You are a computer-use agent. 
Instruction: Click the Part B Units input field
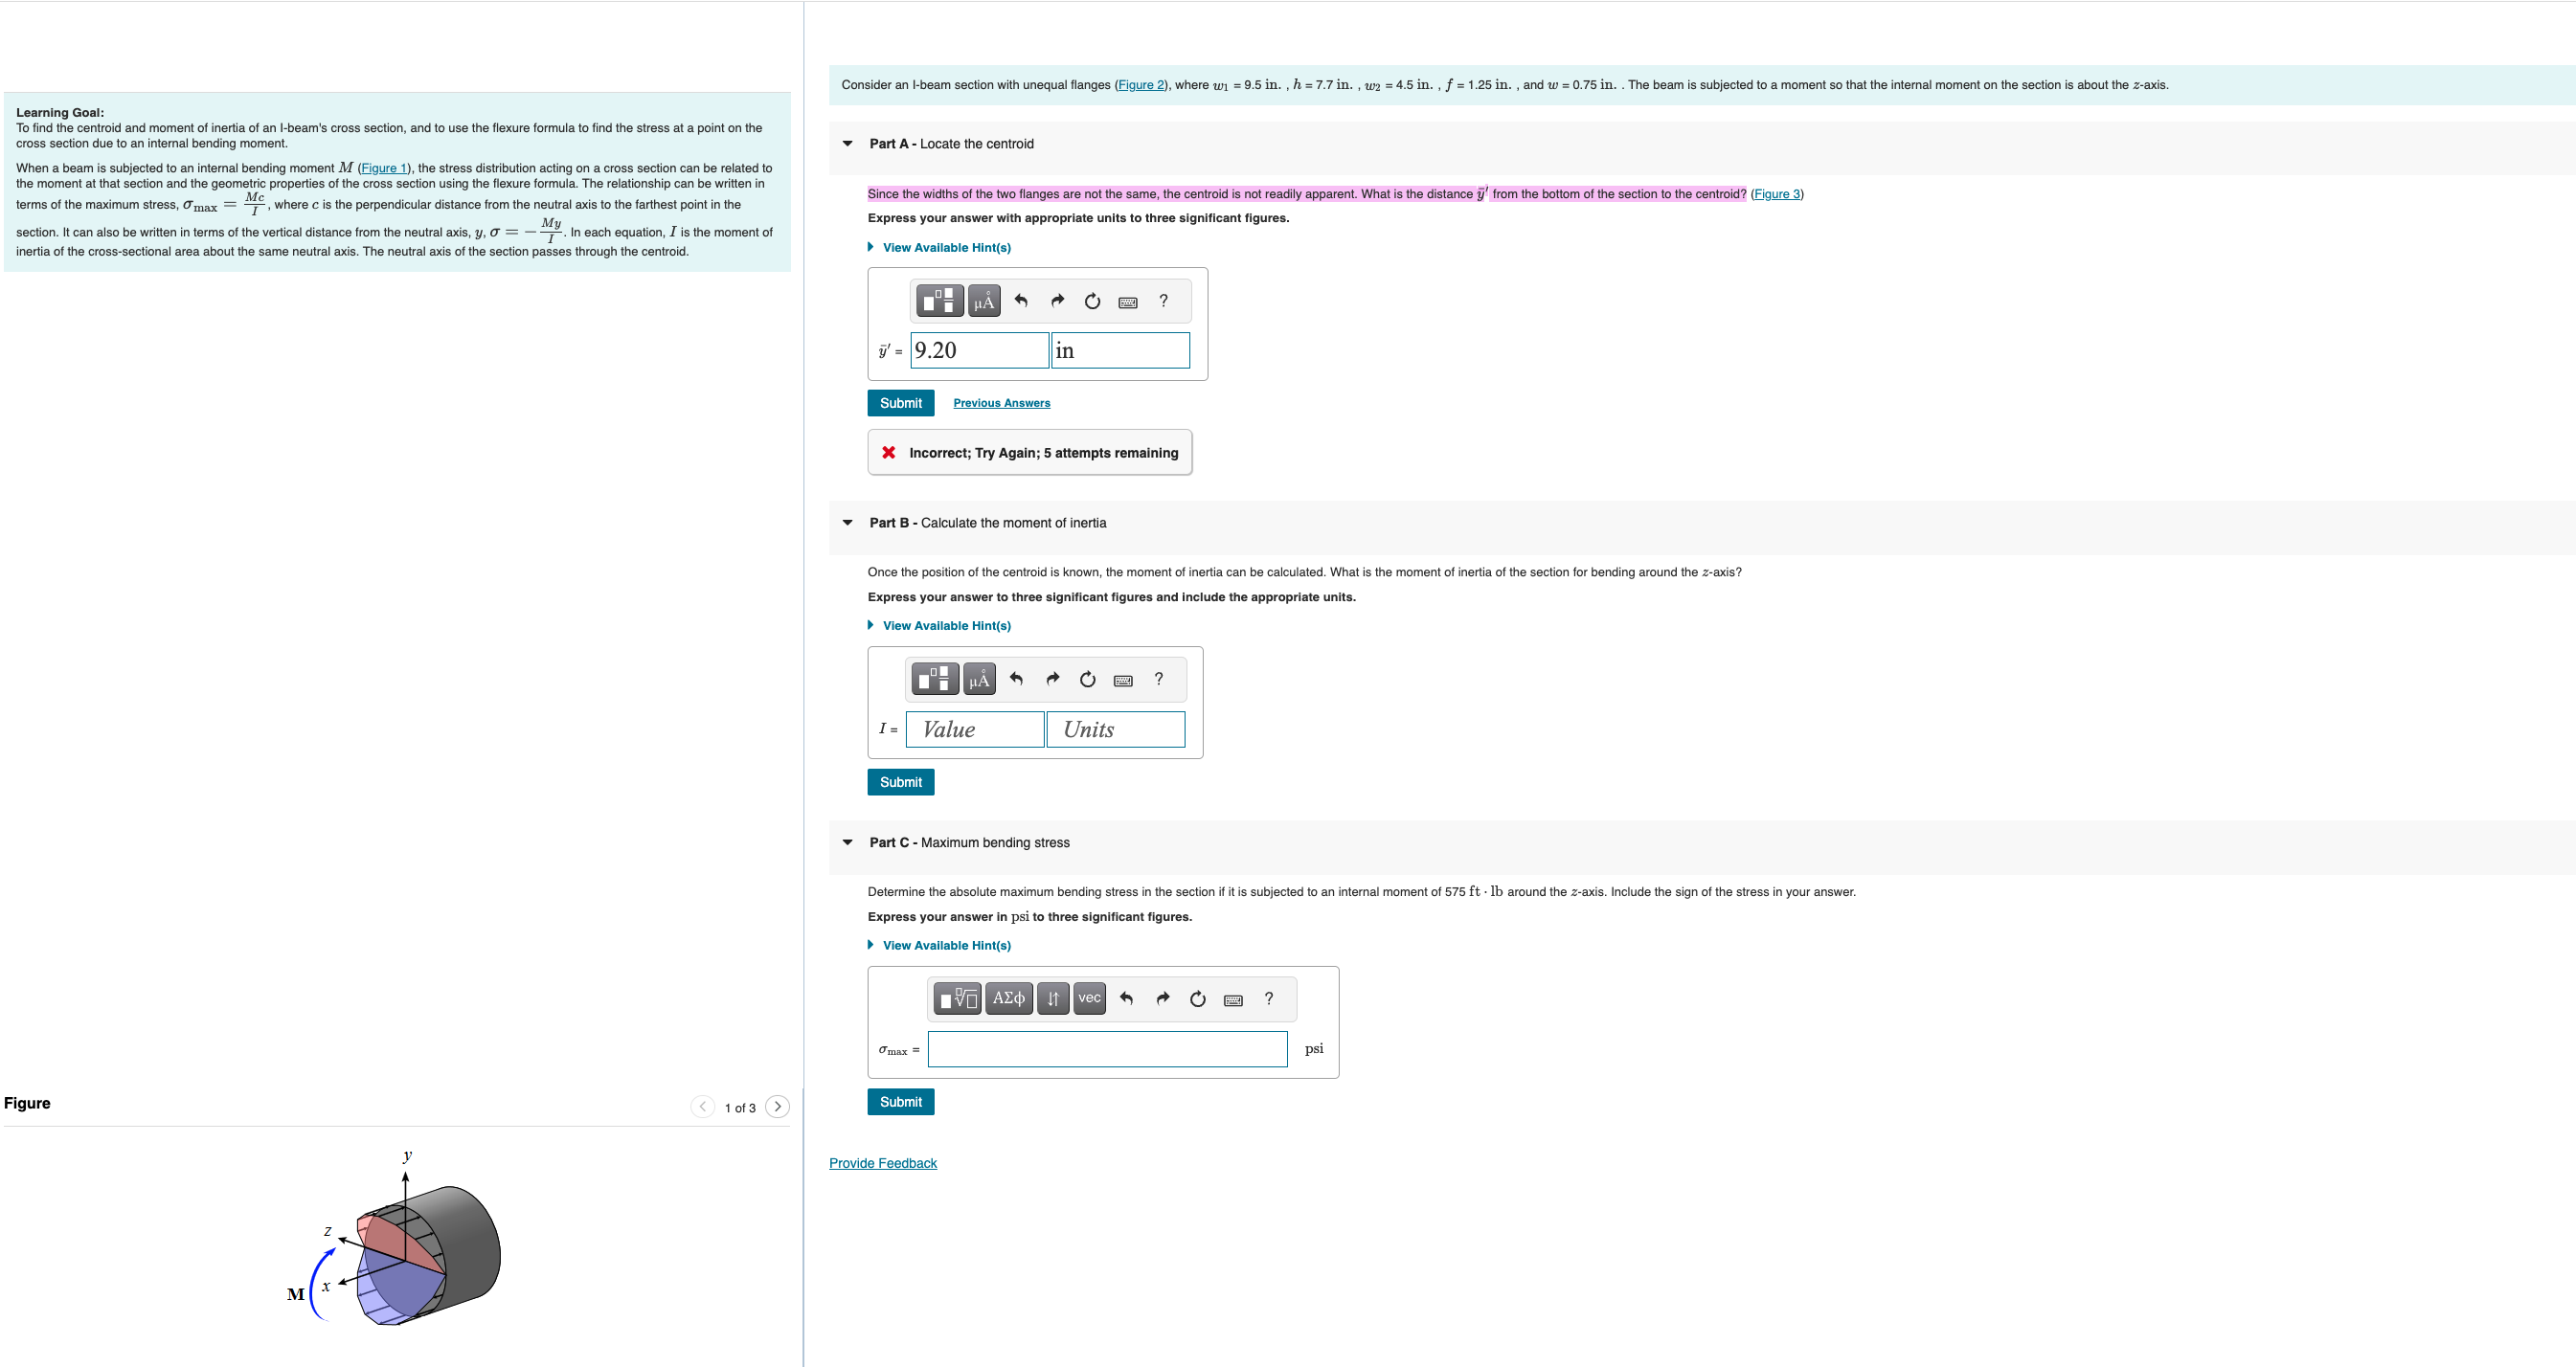coord(1115,729)
